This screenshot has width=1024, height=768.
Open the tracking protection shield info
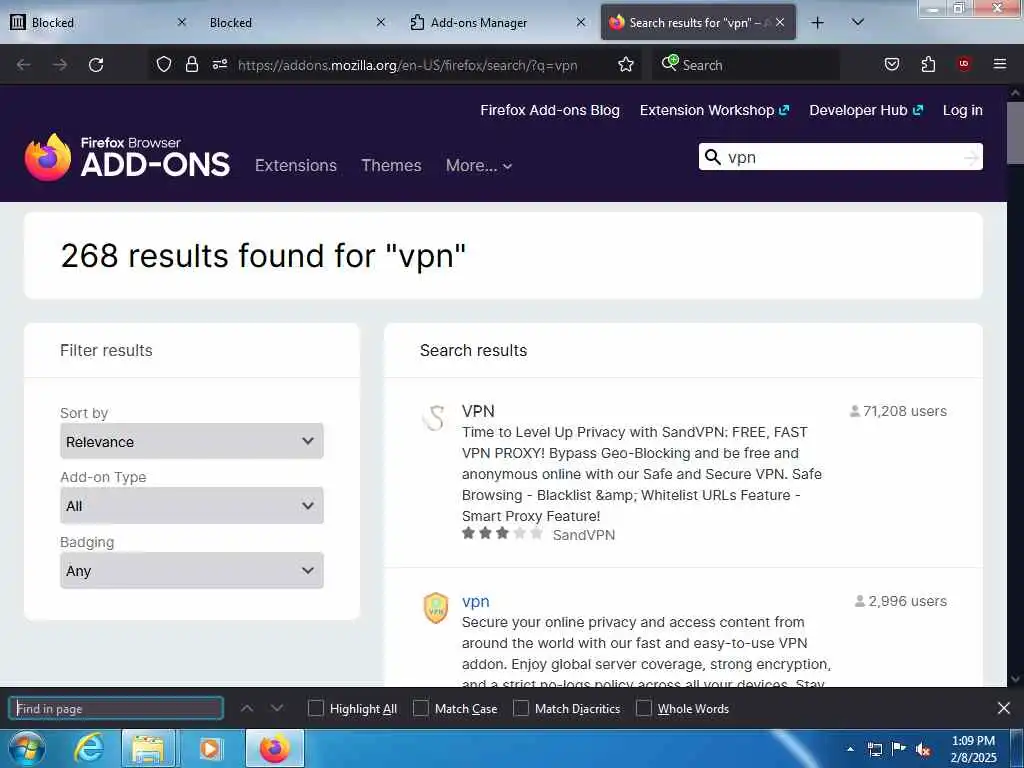click(x=164, y=64)
